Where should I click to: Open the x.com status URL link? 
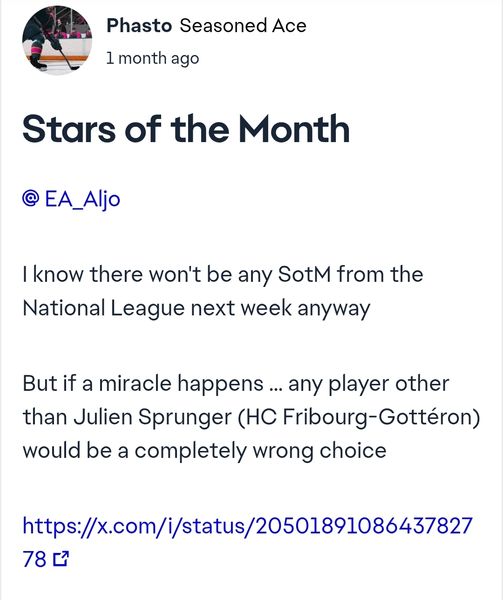click(247, 542)
